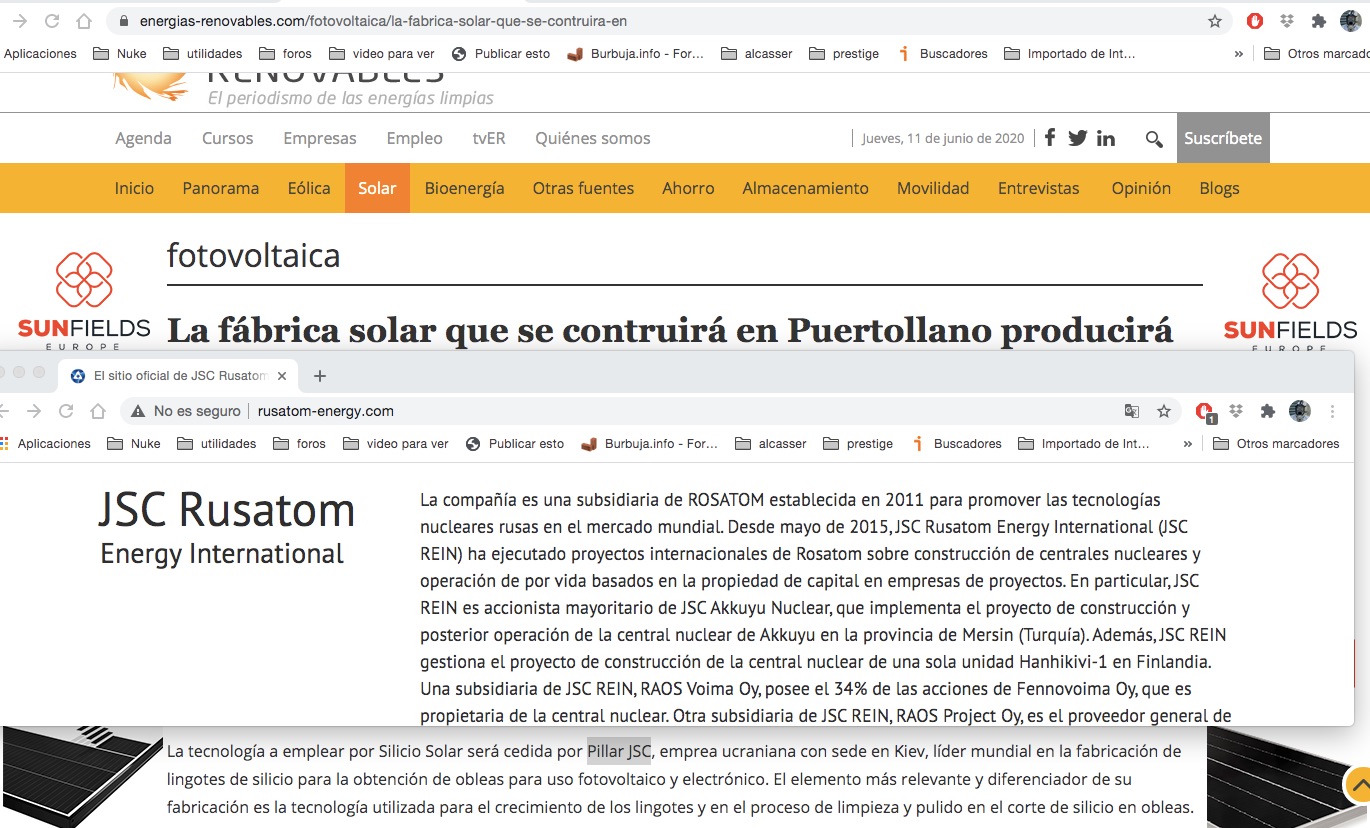The image size is (1370, 828).
Task: Follow the 'Pillar JSC' link in the article
Action: click(618, 750)
